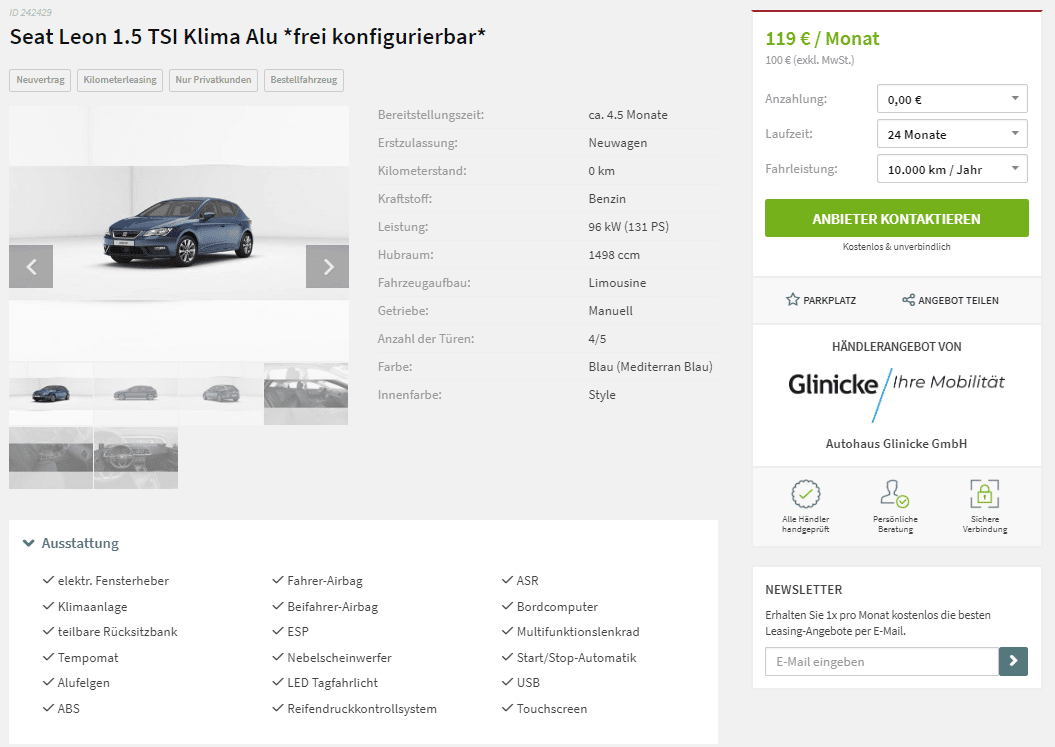Screen dimensions: 1055x747
Task: Click the page title Seat Leon 1.5 TSI
Action: [248, 36]
